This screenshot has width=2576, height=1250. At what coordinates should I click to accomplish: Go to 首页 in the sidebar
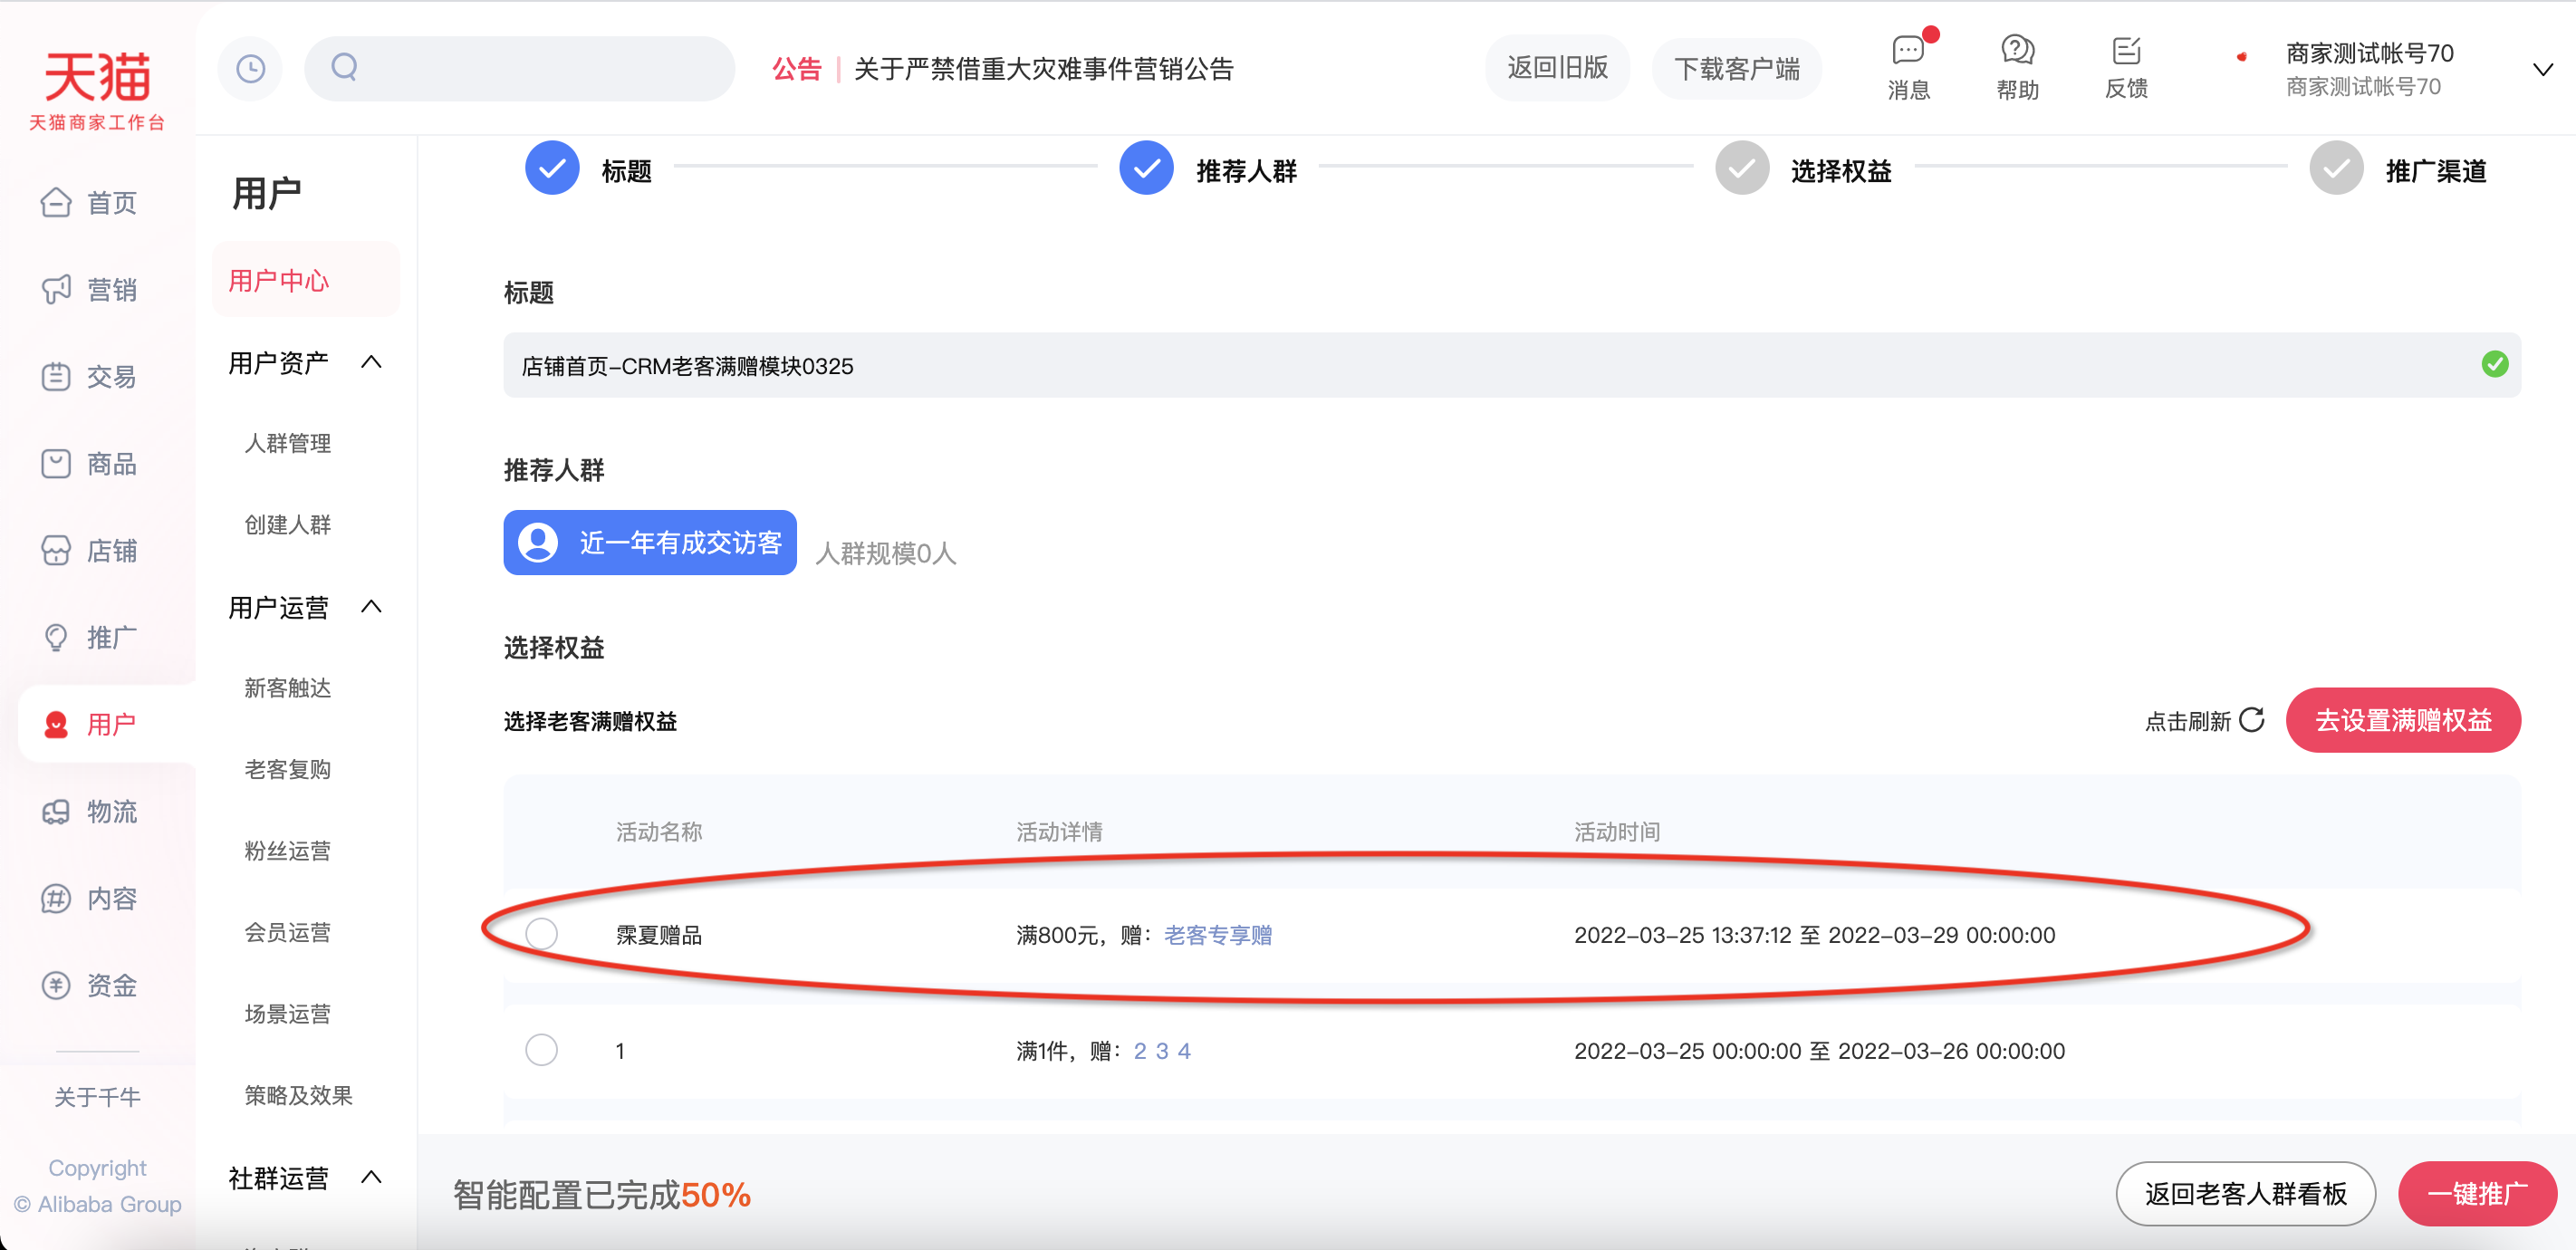click(90, 203)
